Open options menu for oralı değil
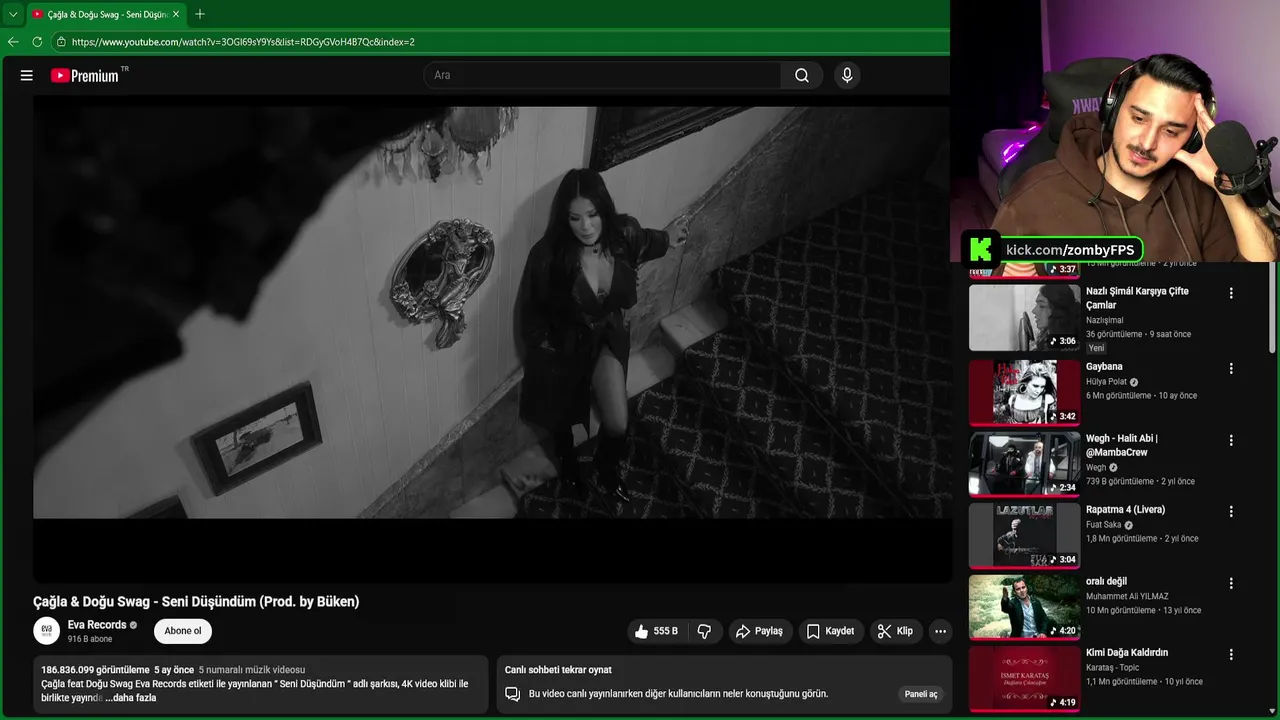This screenshot has height=720, width=1280. tap(1231, 583)
